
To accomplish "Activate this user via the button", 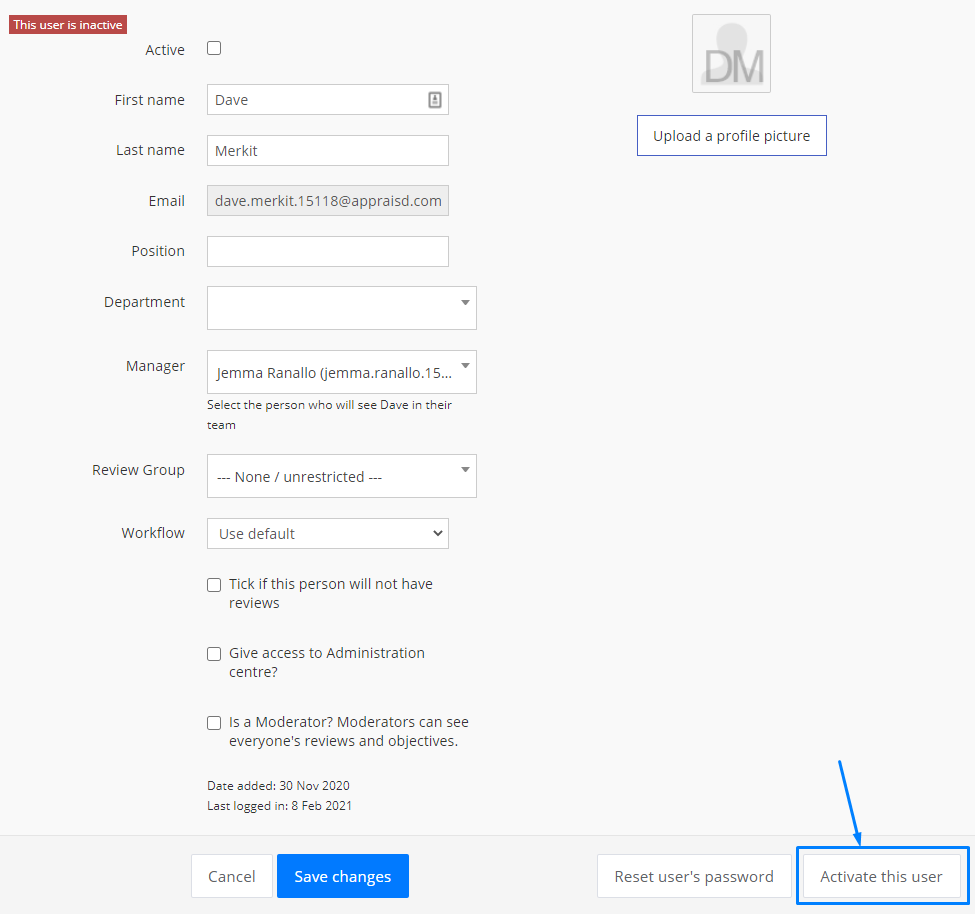I will click(x=881, y=876).
